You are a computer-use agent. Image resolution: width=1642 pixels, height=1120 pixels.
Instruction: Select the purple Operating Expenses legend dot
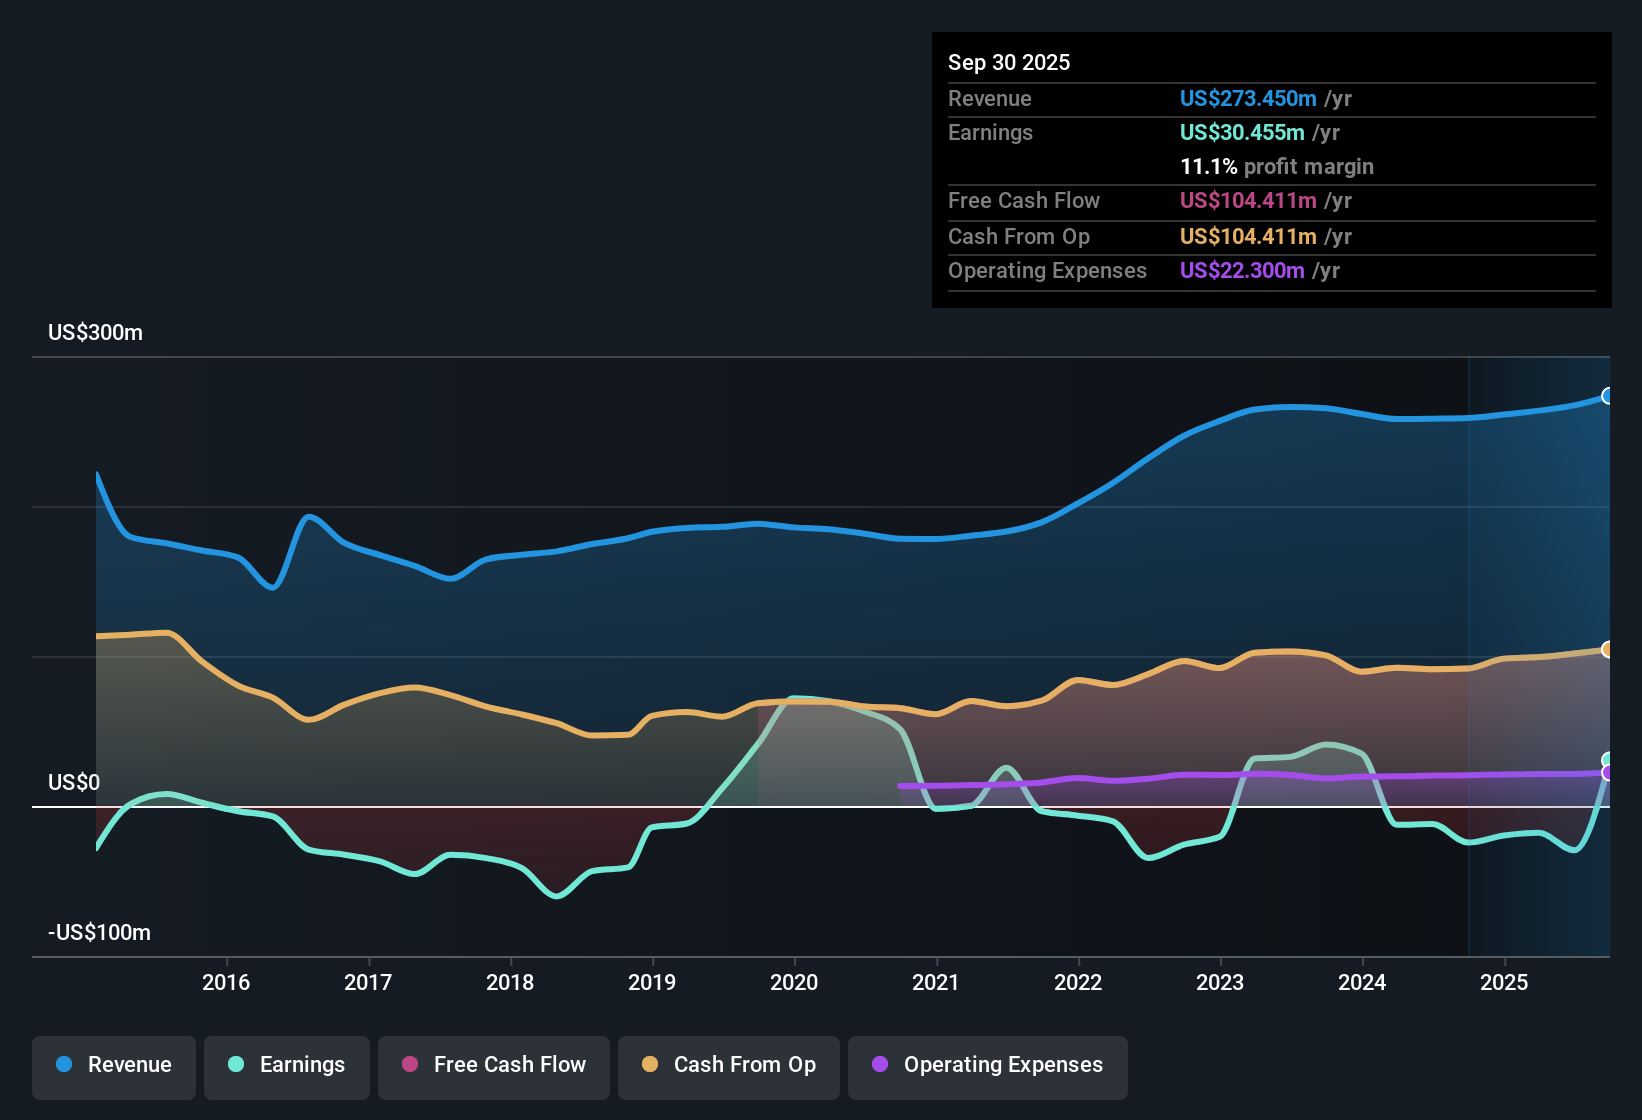click(x=878, y=1065)
